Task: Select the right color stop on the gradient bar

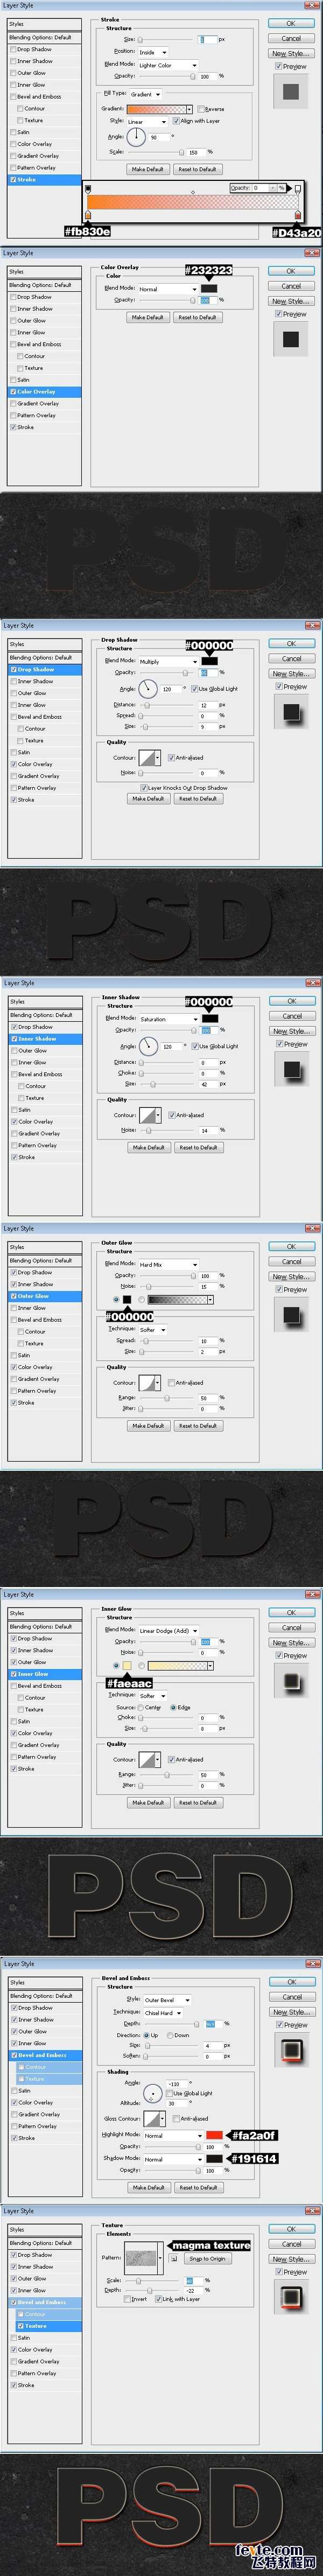Action: click(x=298, y=215)
